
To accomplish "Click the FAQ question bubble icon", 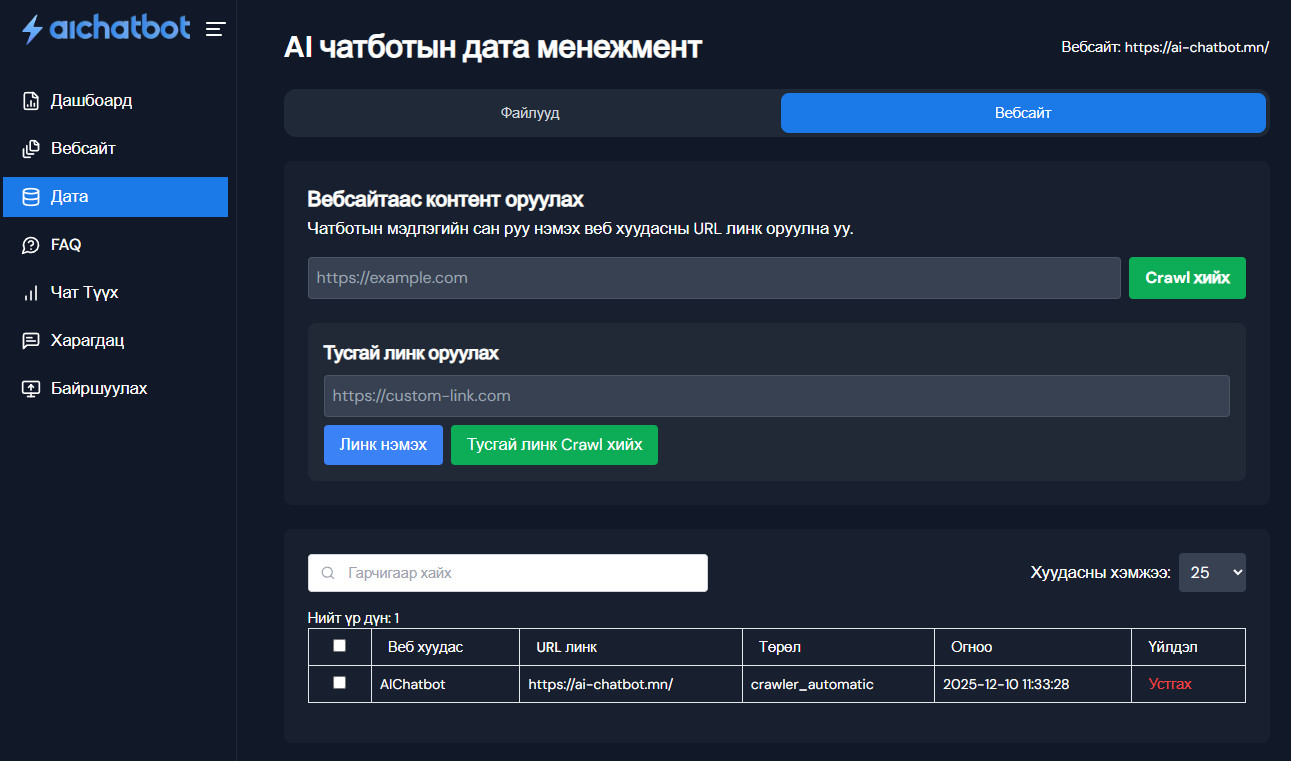I will (31, 245).
